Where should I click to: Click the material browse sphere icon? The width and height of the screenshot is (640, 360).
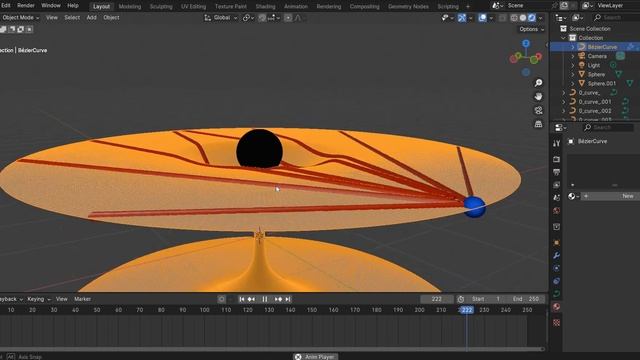572,196
